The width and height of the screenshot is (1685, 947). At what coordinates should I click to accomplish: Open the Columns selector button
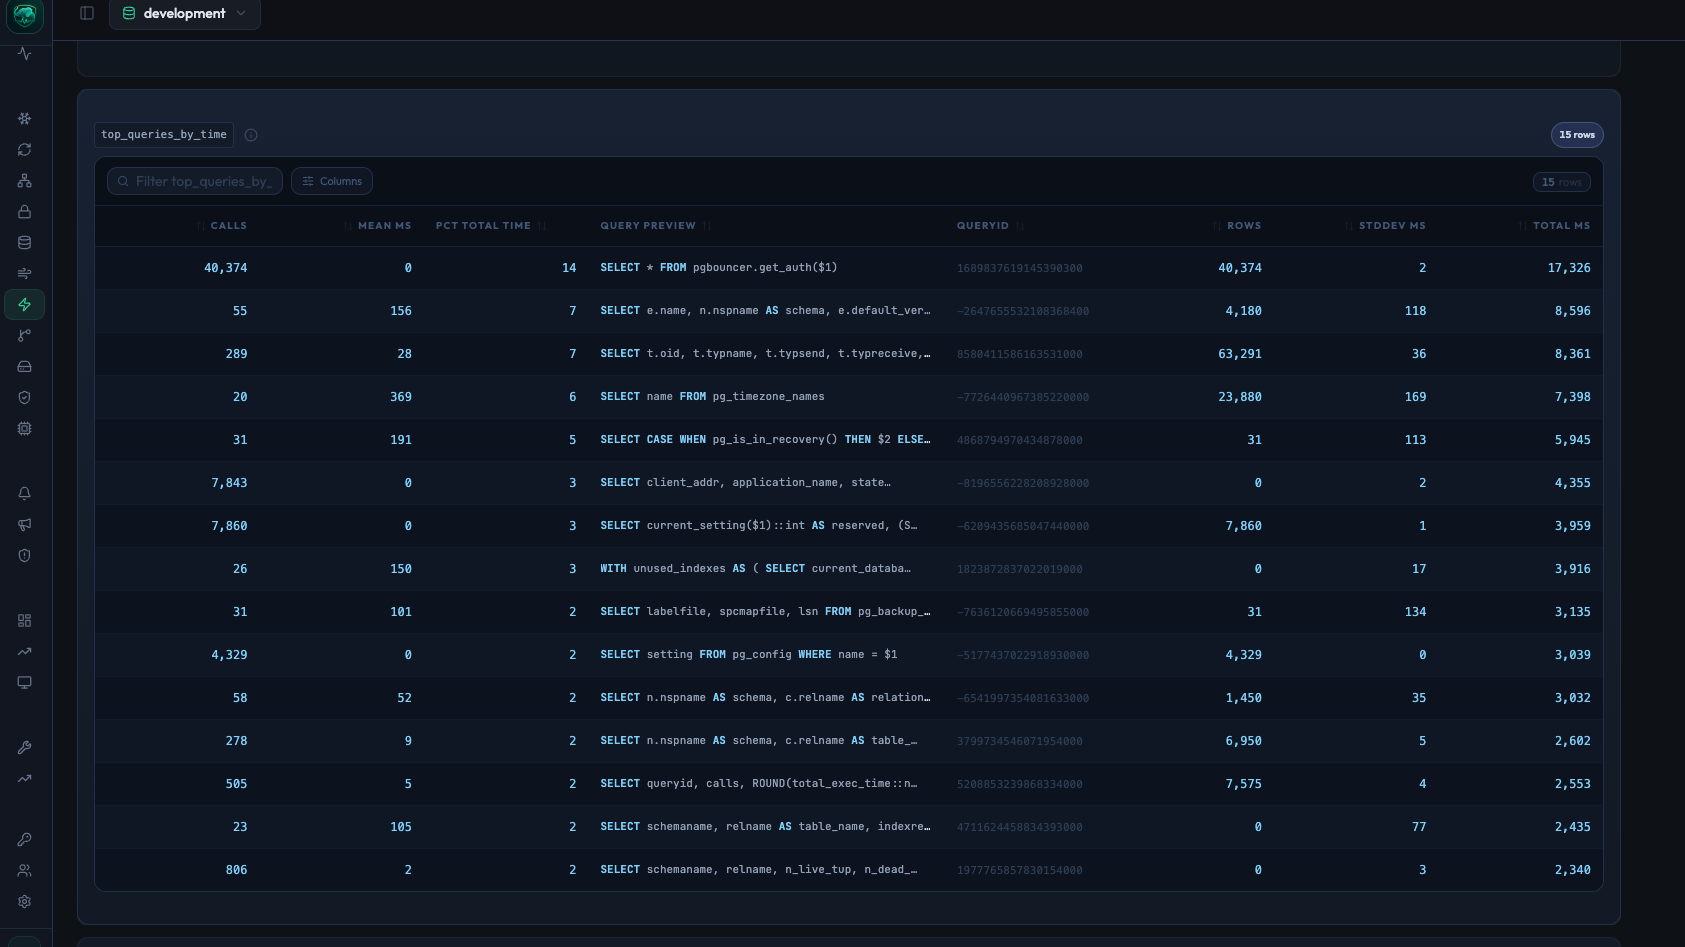(332, 181)
